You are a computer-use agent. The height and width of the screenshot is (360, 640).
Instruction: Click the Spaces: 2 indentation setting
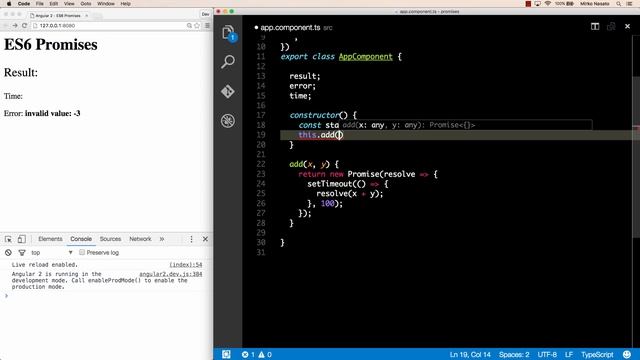pos(514,354)
